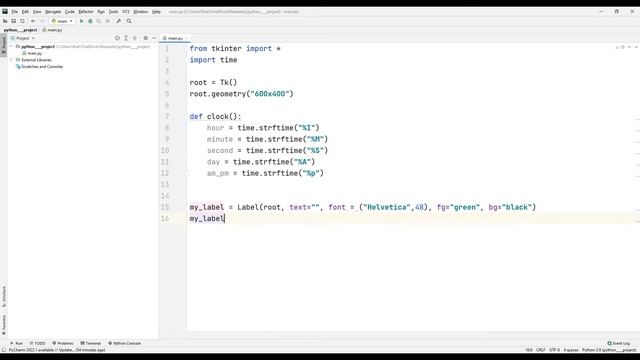Click Select Opened File target icon
The width and height of the screenshot is (640, 360).
[x=117, y=38]
